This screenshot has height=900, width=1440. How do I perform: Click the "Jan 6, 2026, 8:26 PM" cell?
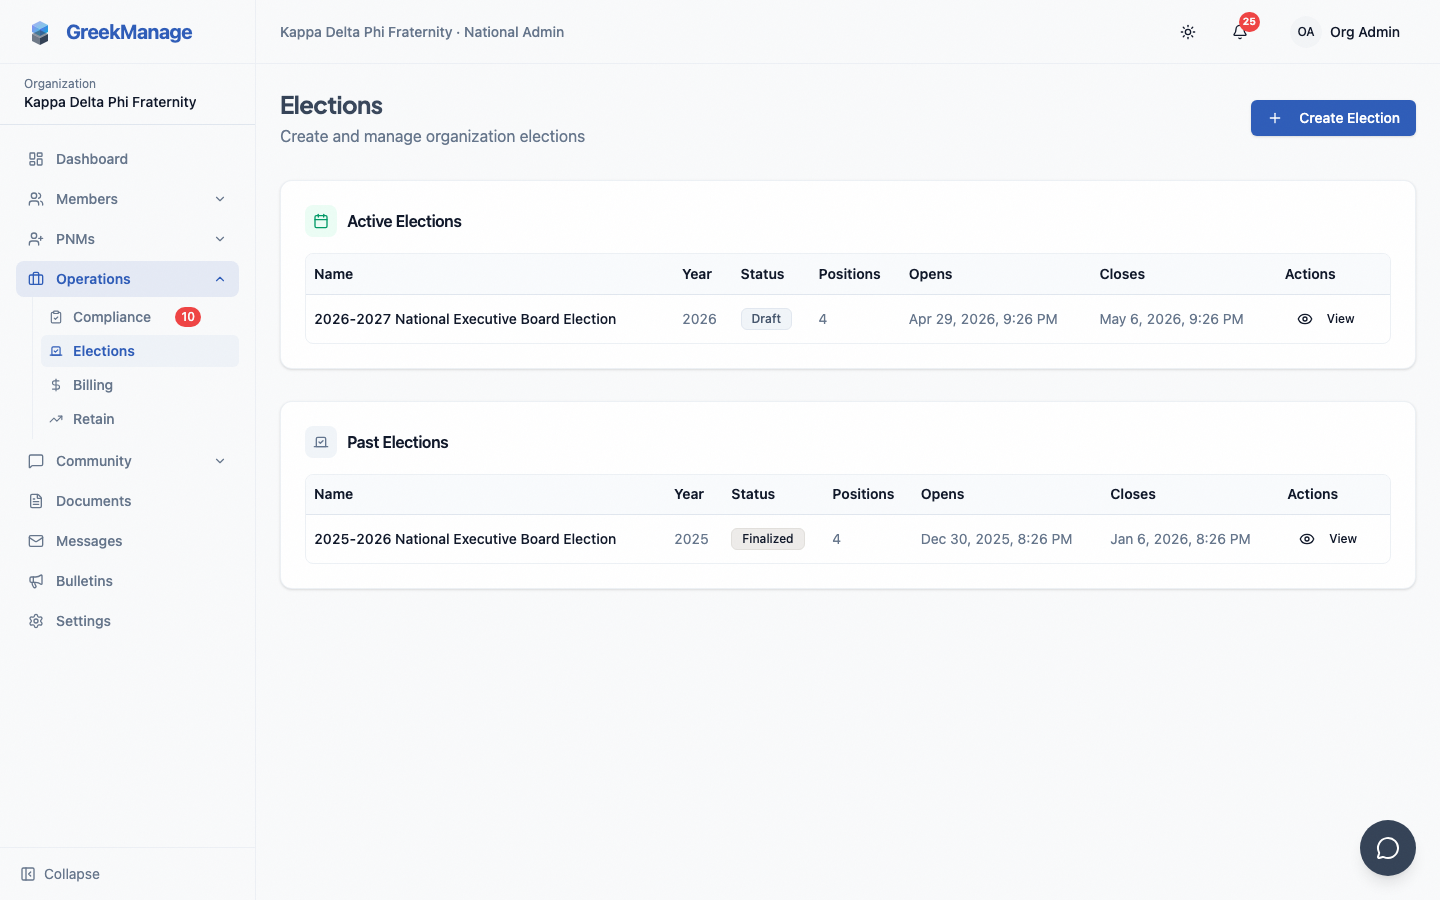[1180, 539]
